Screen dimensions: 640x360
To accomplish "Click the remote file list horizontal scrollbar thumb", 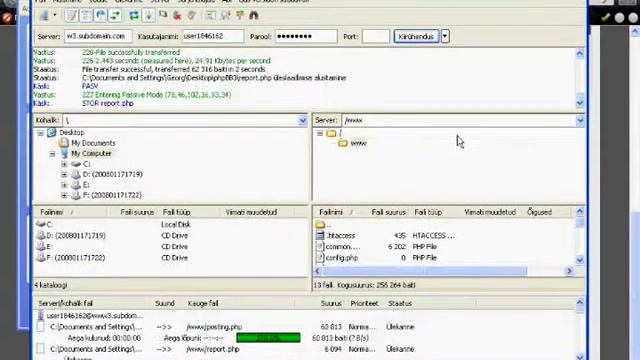I will pos(424,271).
